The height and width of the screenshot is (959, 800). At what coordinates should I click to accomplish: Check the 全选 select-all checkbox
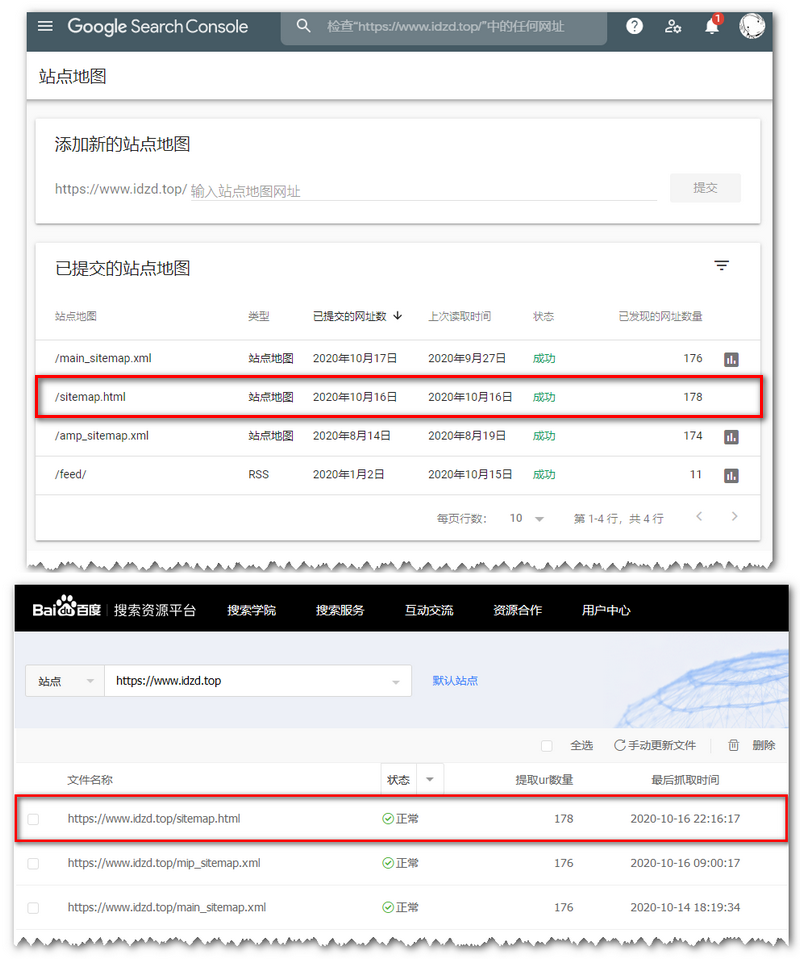pyautogui.click(x=547, y=745)
